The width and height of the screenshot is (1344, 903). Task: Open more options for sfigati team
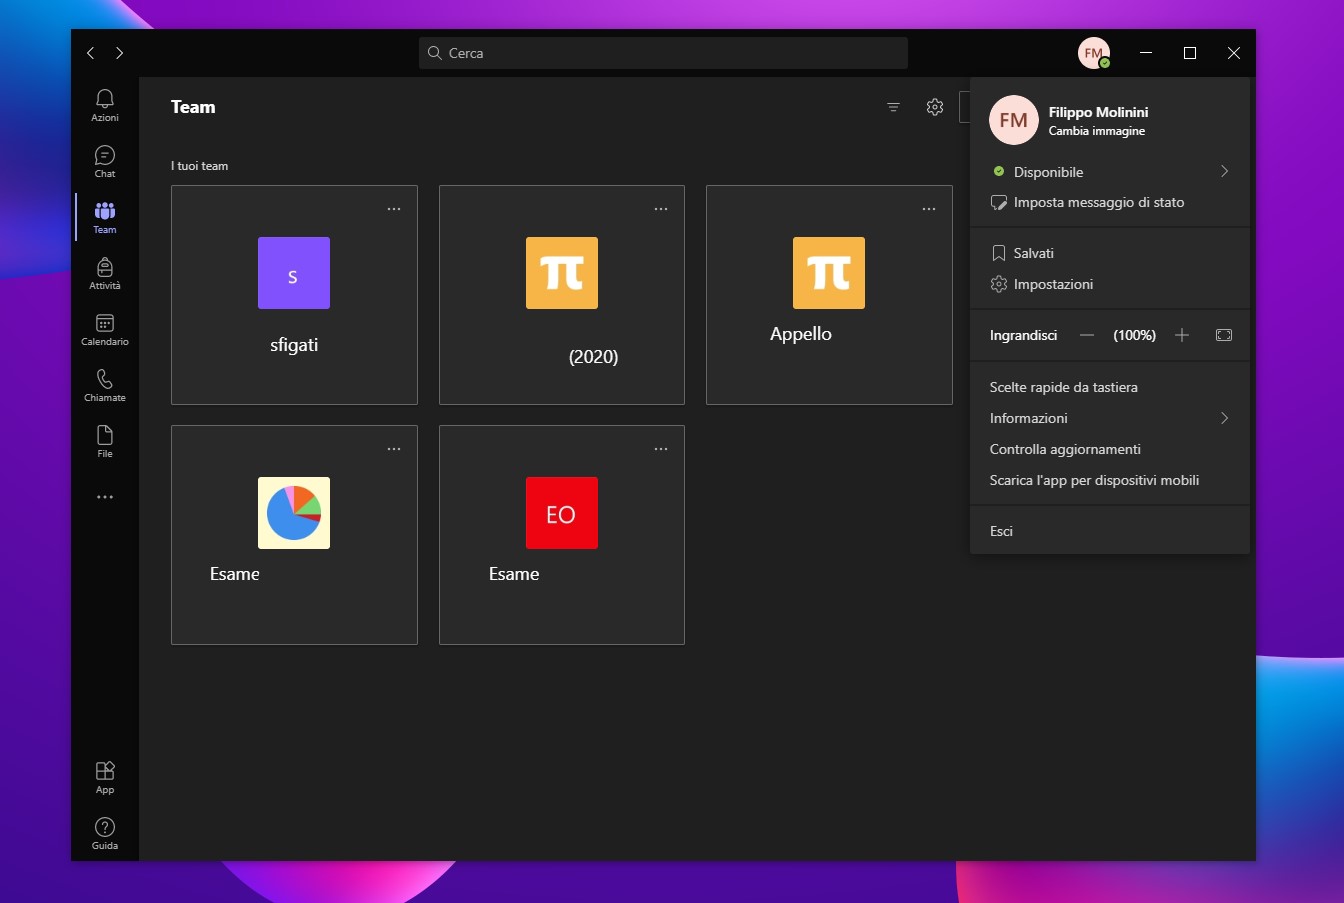[394, 209]
